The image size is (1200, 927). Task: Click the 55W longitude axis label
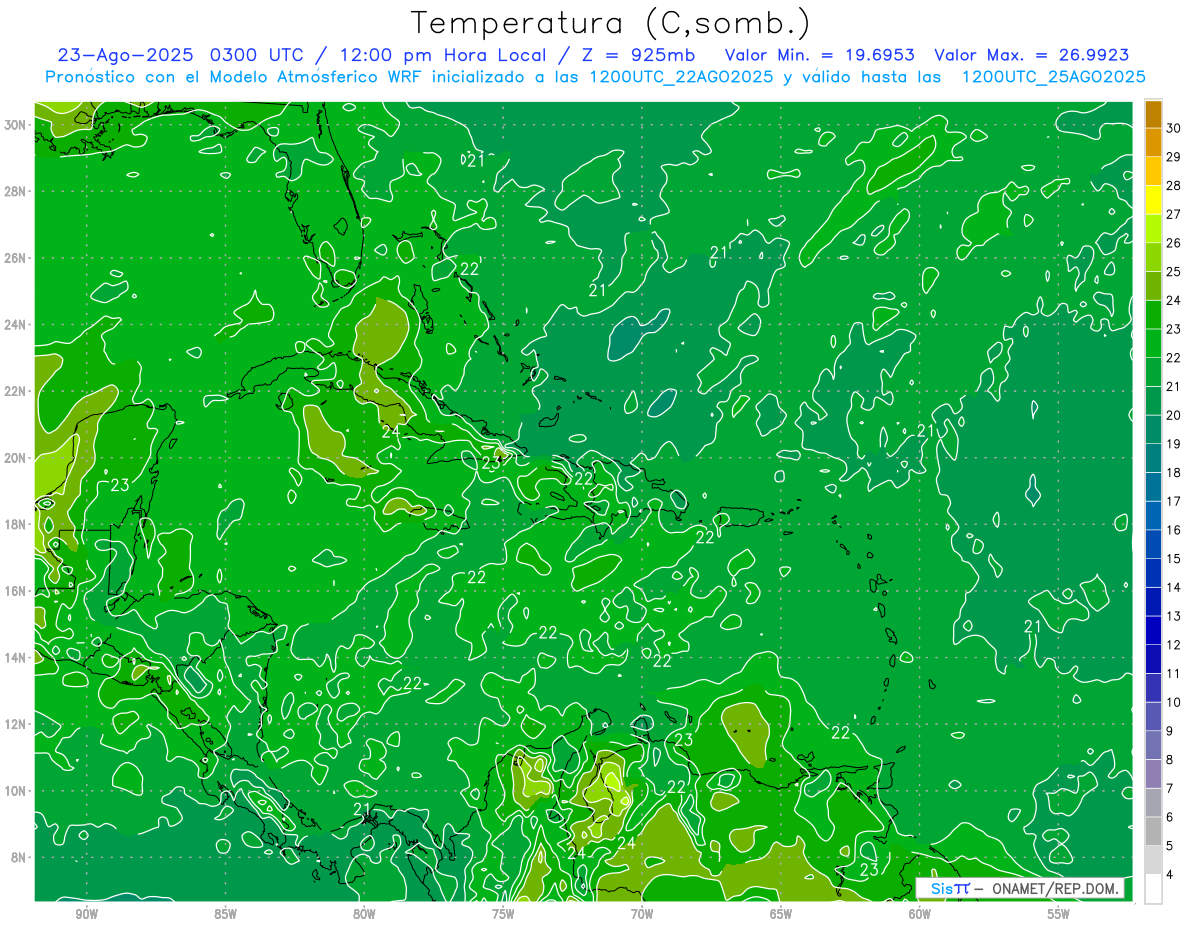coord(1059,914)
